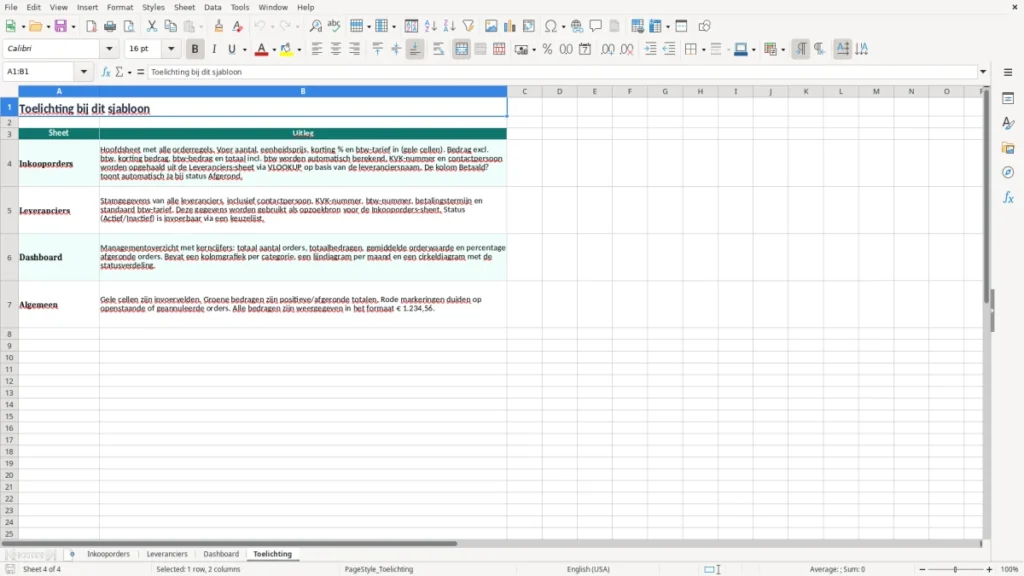Image resolution: width=1024 pixels, height=576 pixels.
Task: Click the Spelling check icon
Action: point(334,26)
